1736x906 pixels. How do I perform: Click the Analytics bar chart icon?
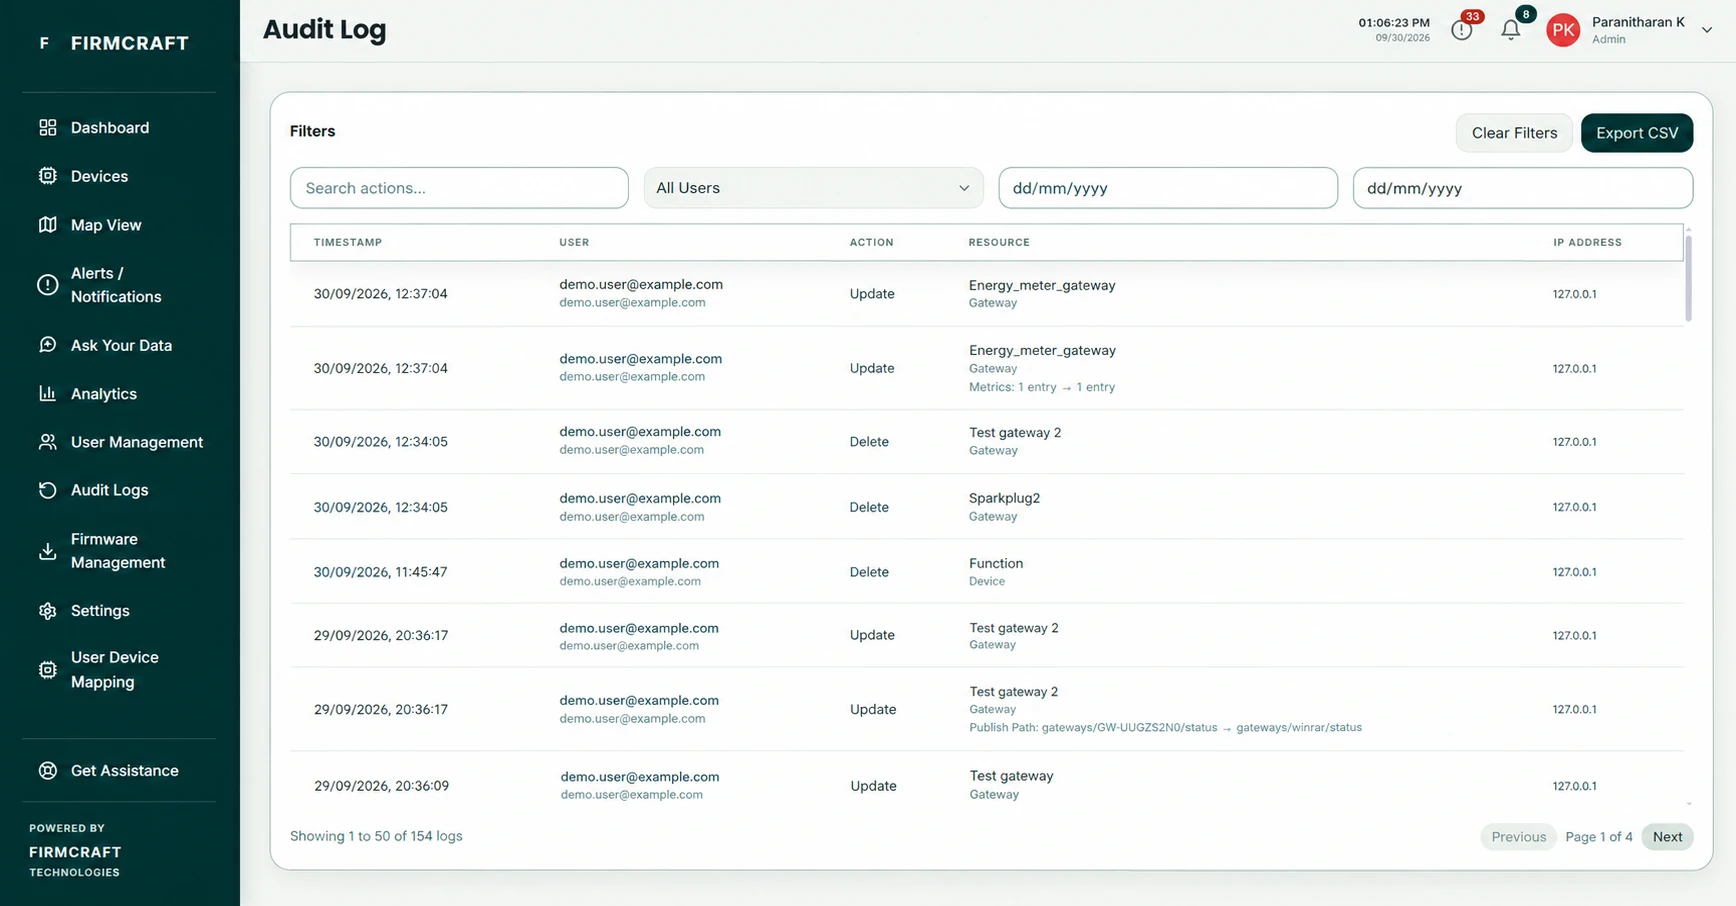pos(47,394)
